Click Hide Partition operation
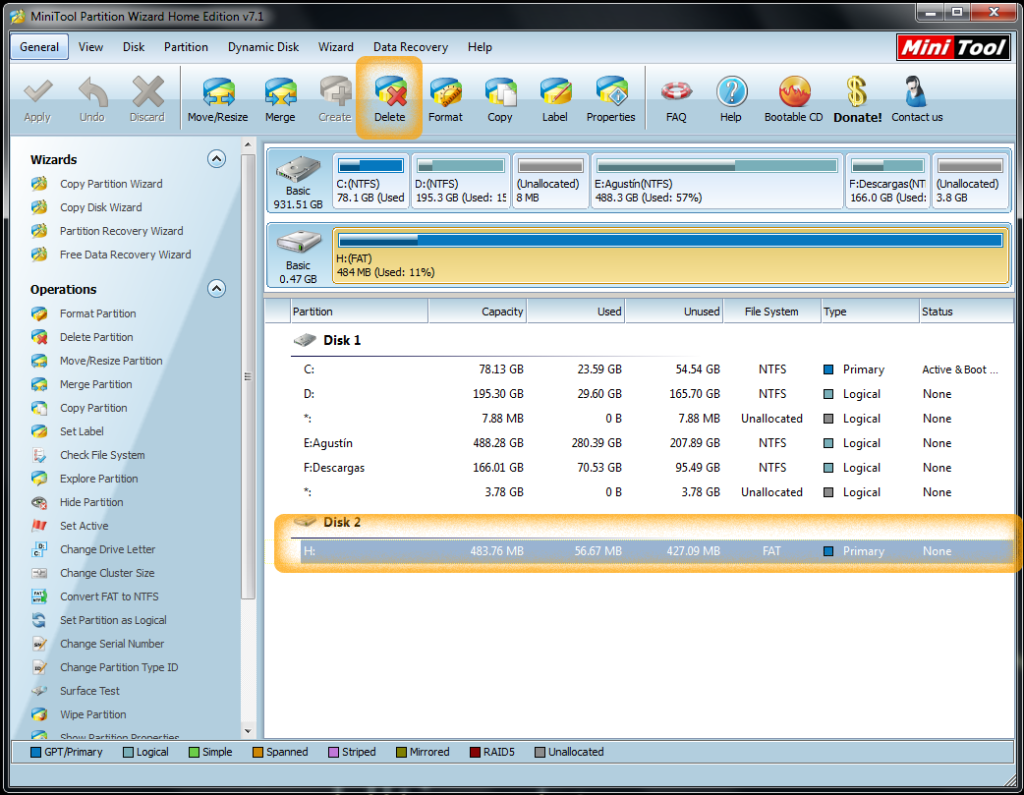Image resolution: width=1024 pixels, height=795 pixels. click(91, 502)
